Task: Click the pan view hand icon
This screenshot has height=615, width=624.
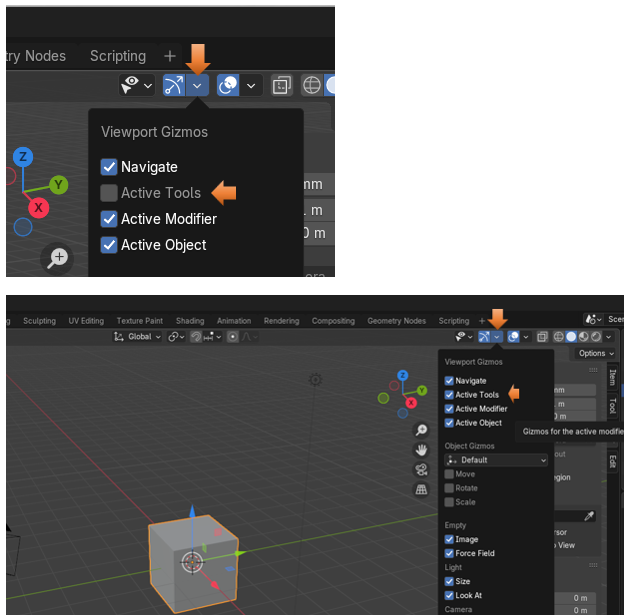Action: coord(421,450)
